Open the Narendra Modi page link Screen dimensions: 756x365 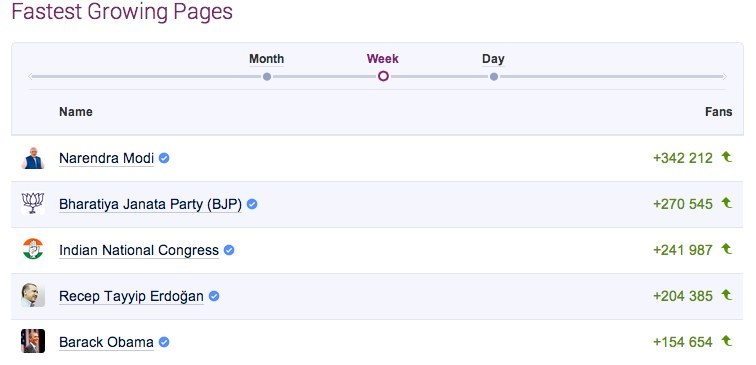(107, 158)
